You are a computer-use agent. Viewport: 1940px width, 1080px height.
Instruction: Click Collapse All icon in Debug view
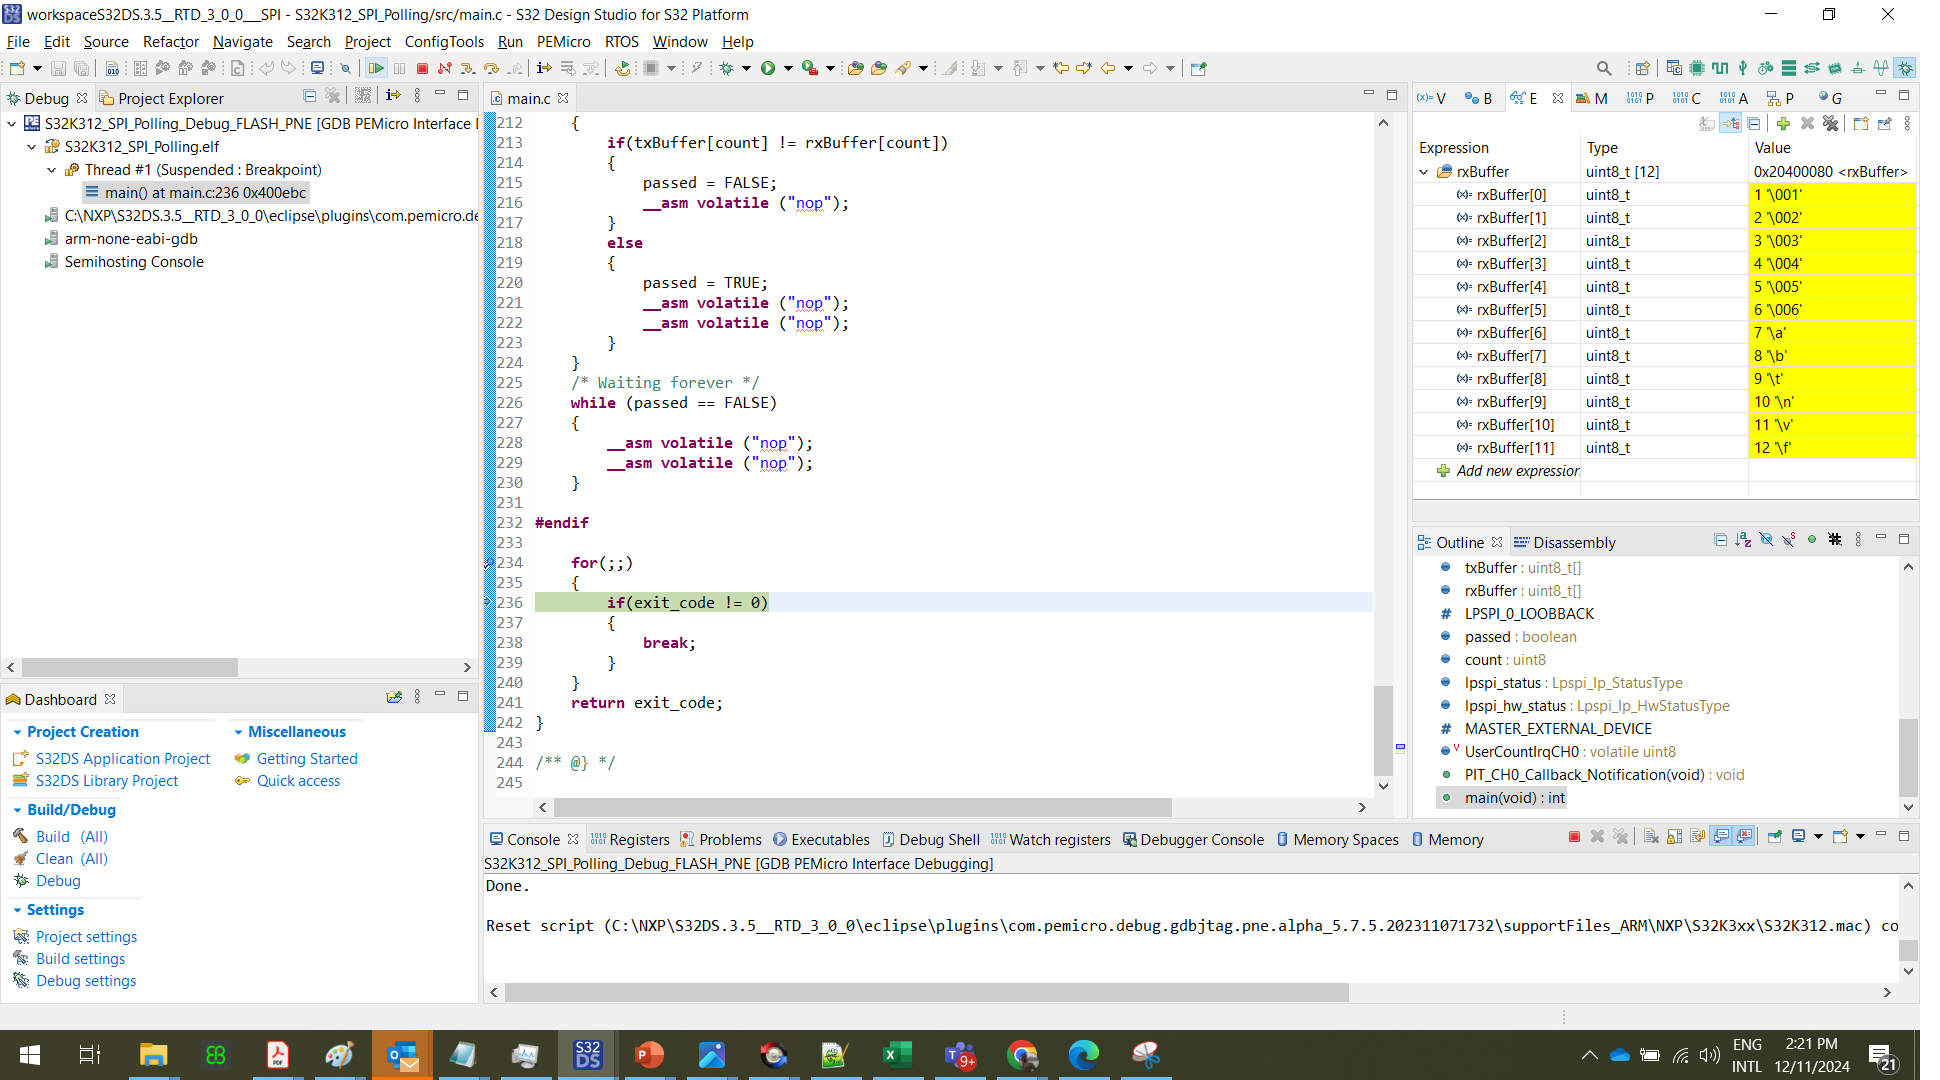[309, 96]
